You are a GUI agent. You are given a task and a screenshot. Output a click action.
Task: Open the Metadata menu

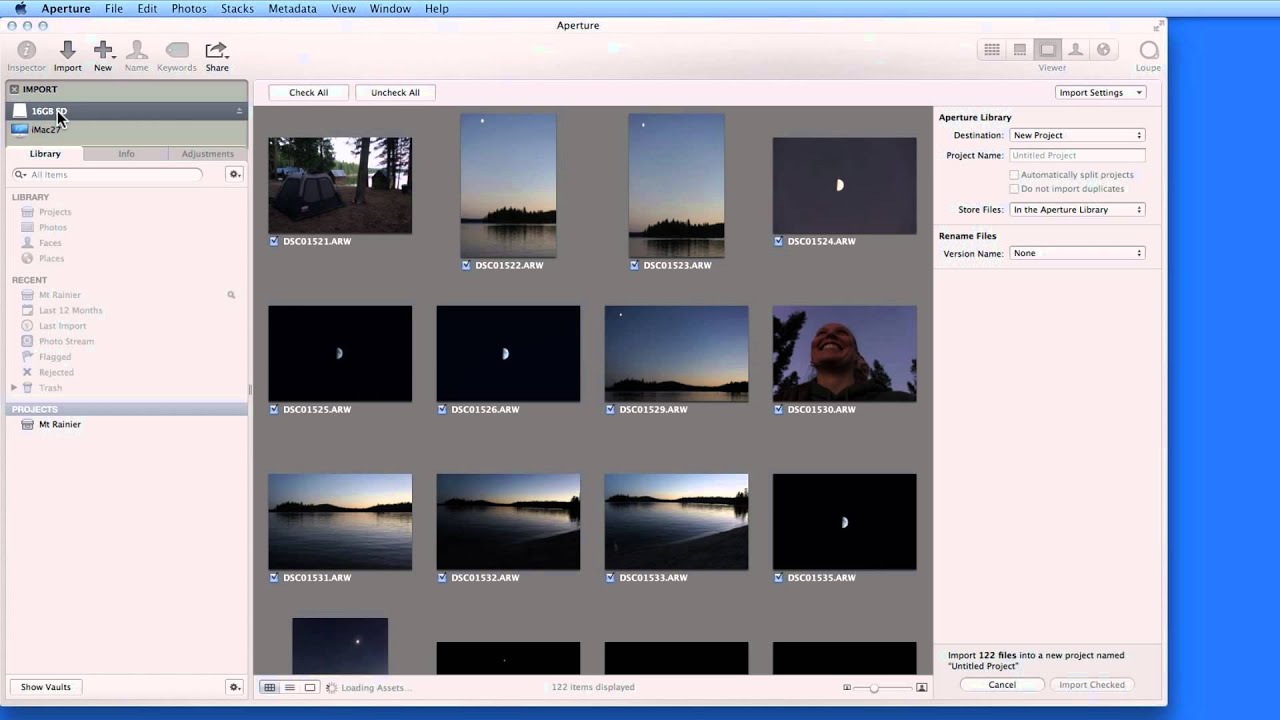point(293,8)
